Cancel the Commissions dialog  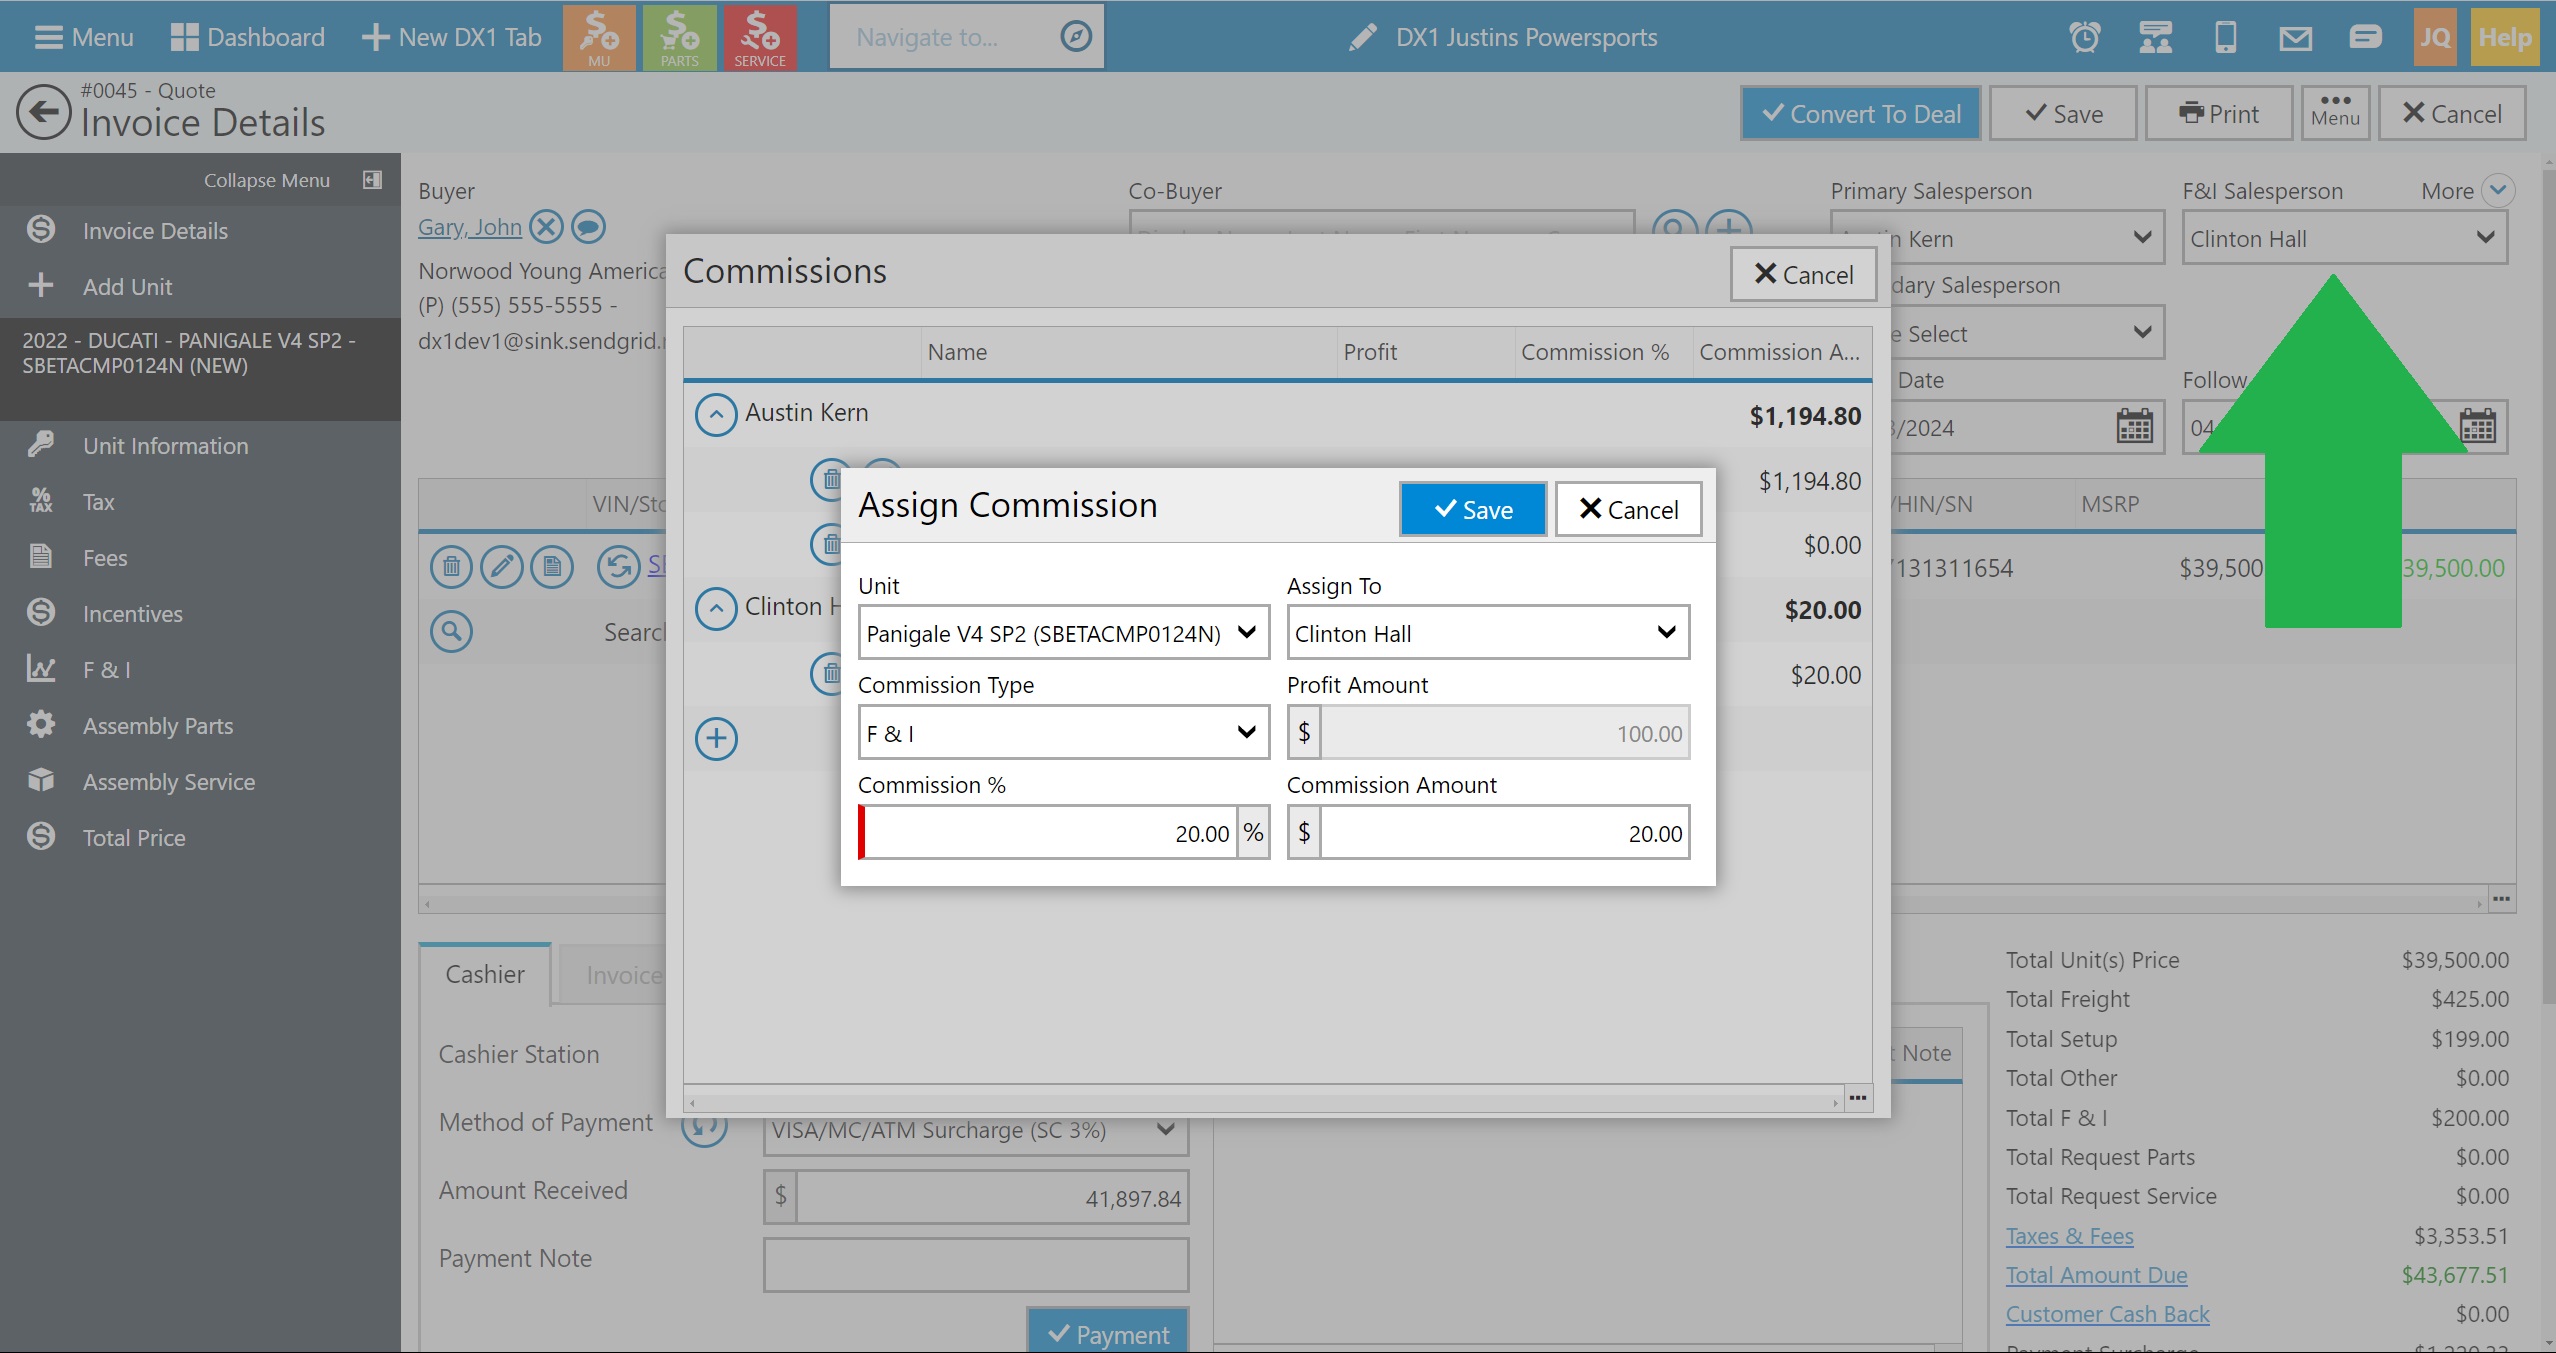1803,275
